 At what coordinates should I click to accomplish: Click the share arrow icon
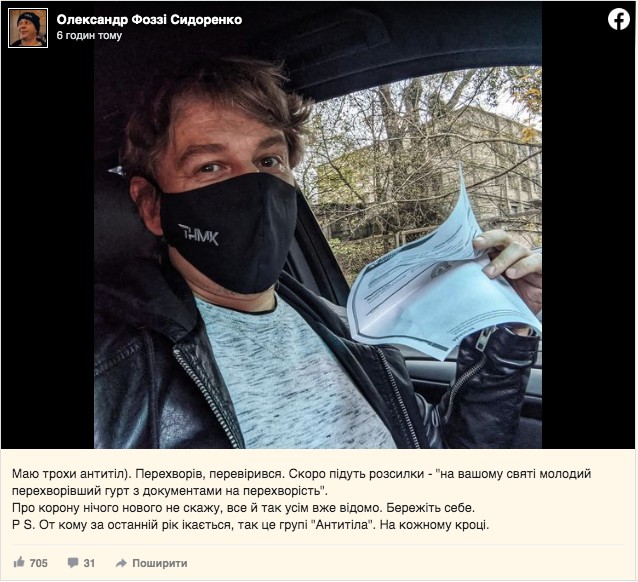click(x=120, y=563)
